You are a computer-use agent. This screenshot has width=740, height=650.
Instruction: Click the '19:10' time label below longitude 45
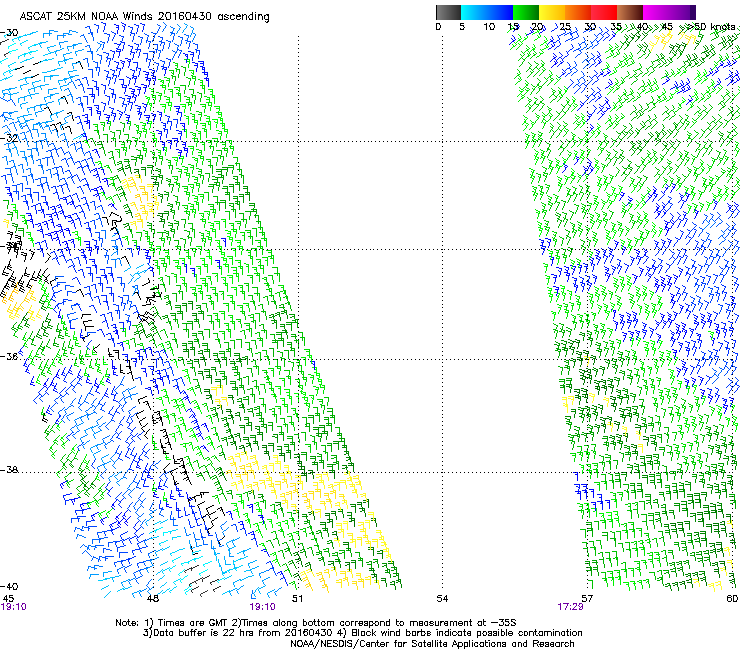click(14, 607)
